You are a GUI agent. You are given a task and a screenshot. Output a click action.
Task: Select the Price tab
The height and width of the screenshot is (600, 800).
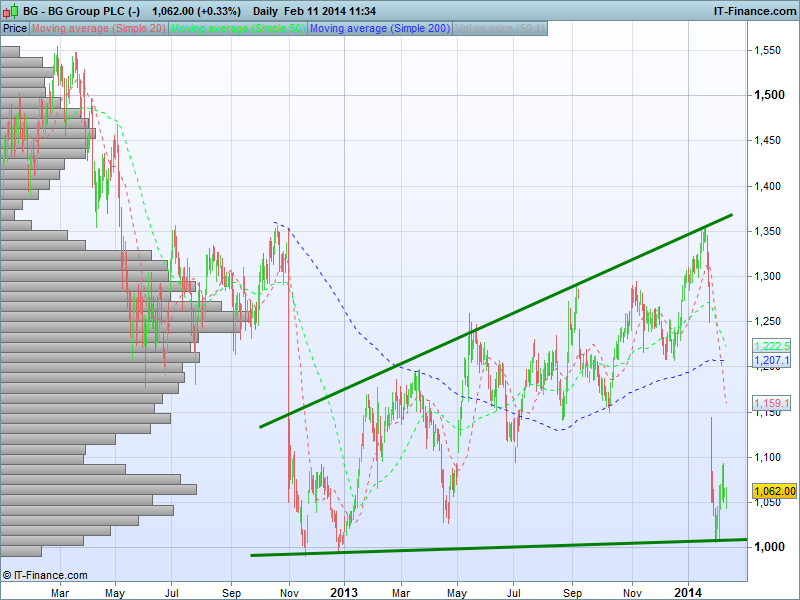click(14, 29)
